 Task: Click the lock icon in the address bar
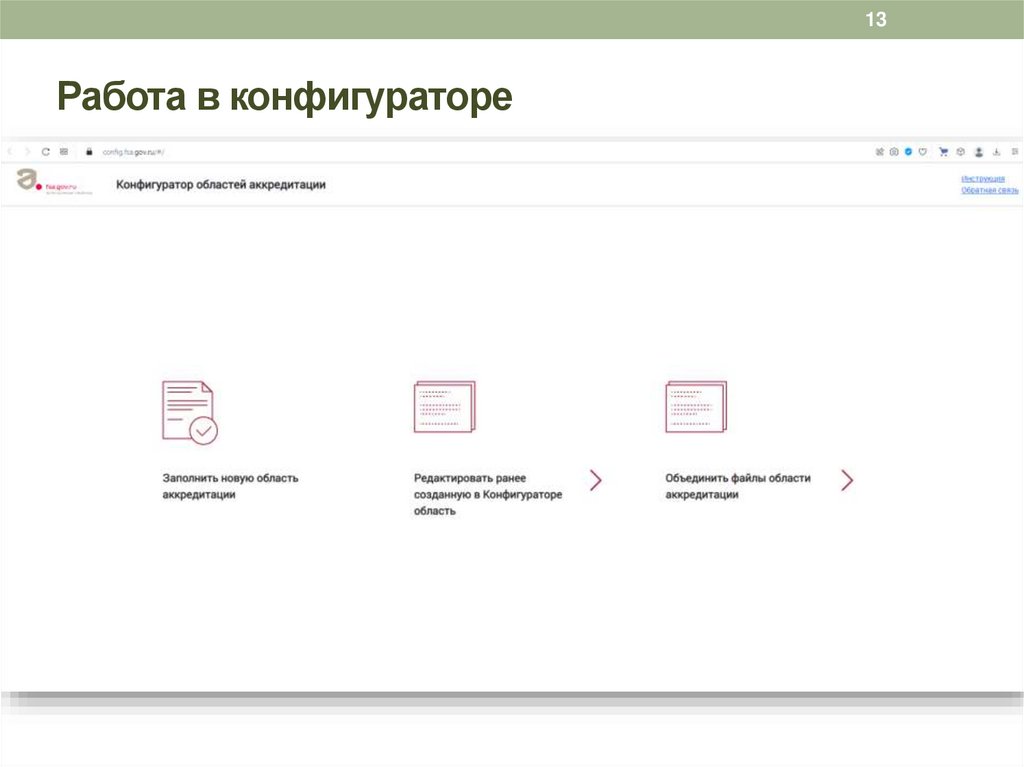tap(90, 152)
